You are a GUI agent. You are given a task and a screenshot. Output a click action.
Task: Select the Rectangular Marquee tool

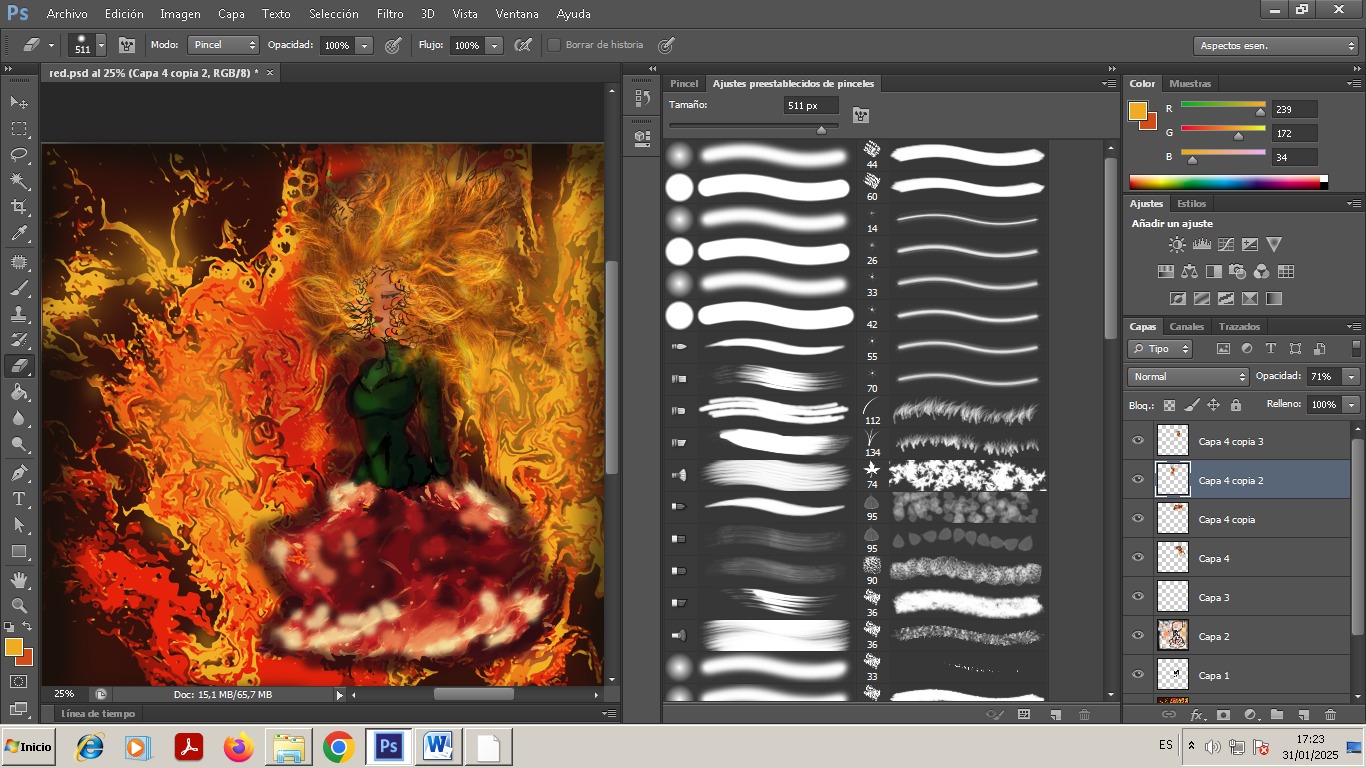click(19, 129)
